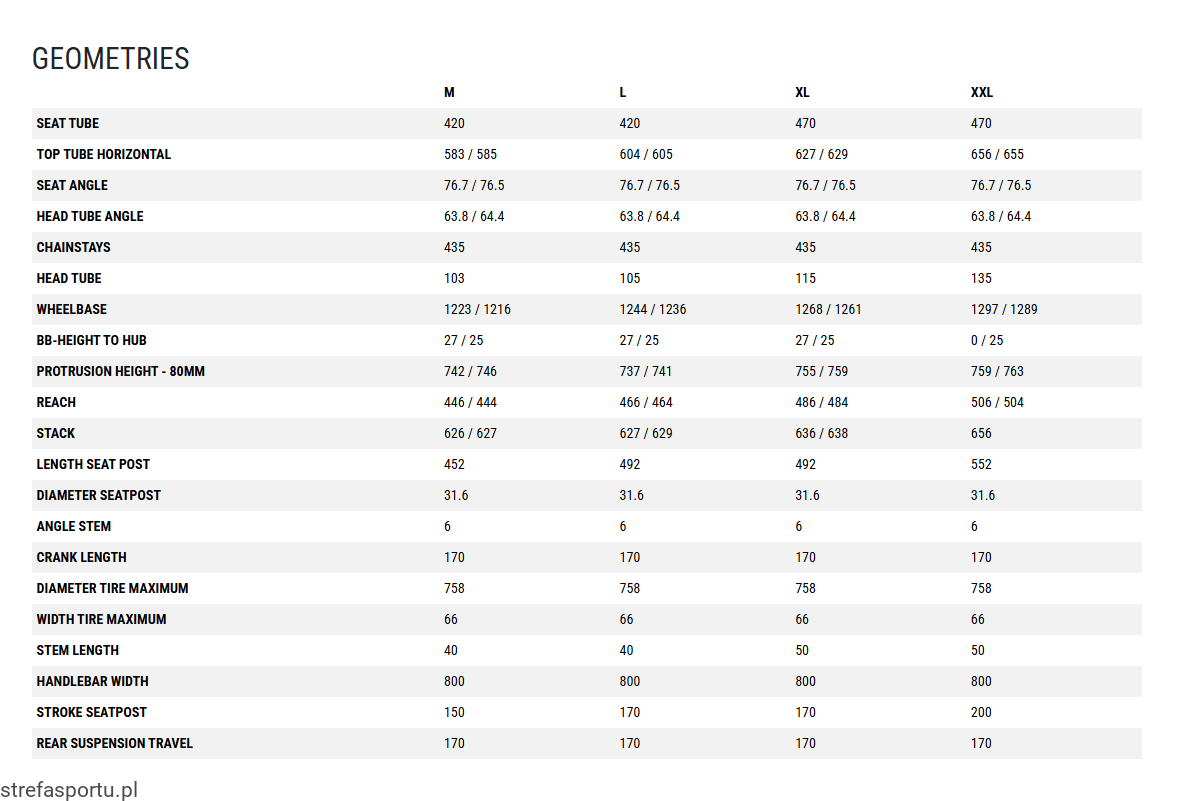Image resolution: width=1178 pixels, height=801 pixels.
Task: Click the SEAT TUBE row label
Action: [68, 123]
